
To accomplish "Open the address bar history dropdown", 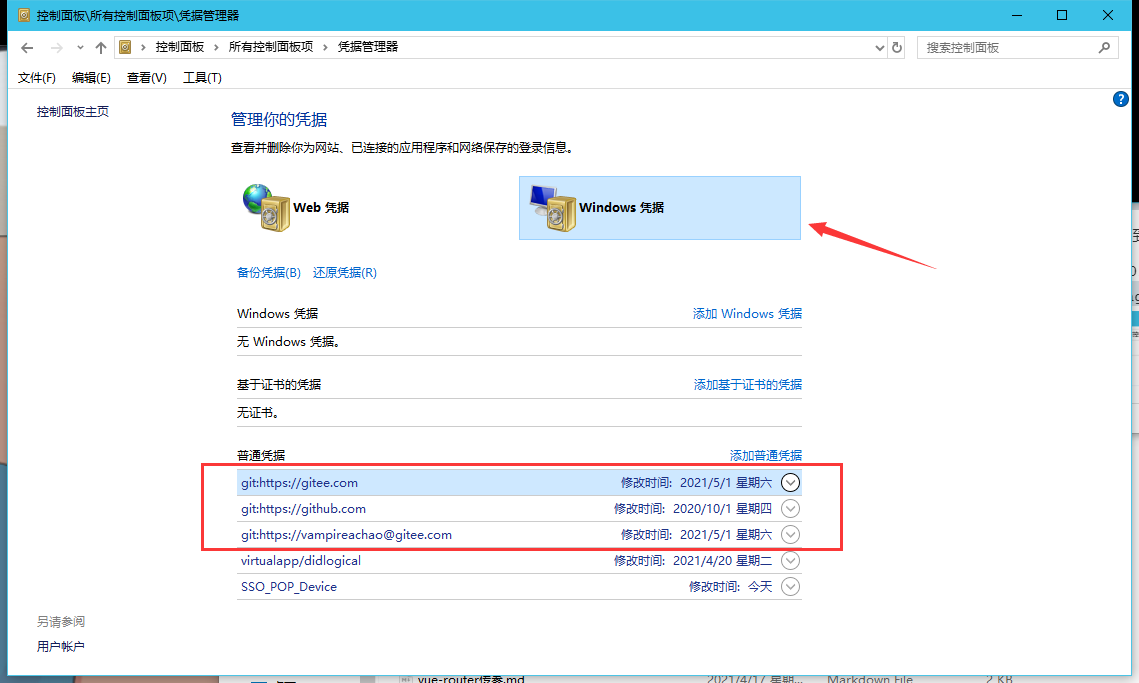I will pos(879,47).
